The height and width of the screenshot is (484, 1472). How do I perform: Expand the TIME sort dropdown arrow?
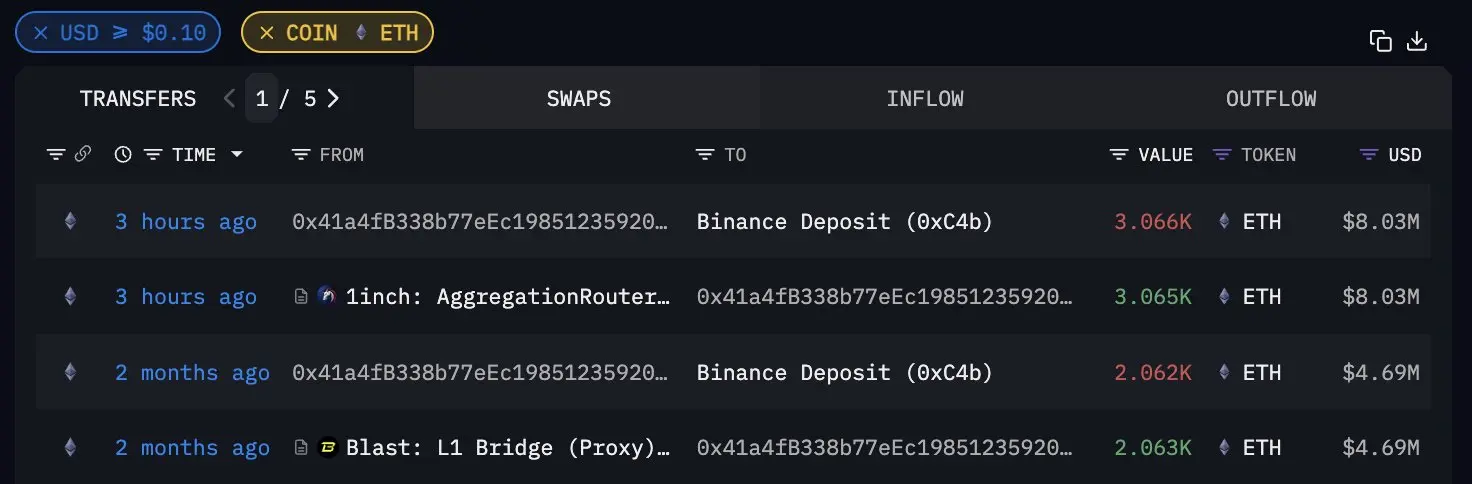coord(237,155)
